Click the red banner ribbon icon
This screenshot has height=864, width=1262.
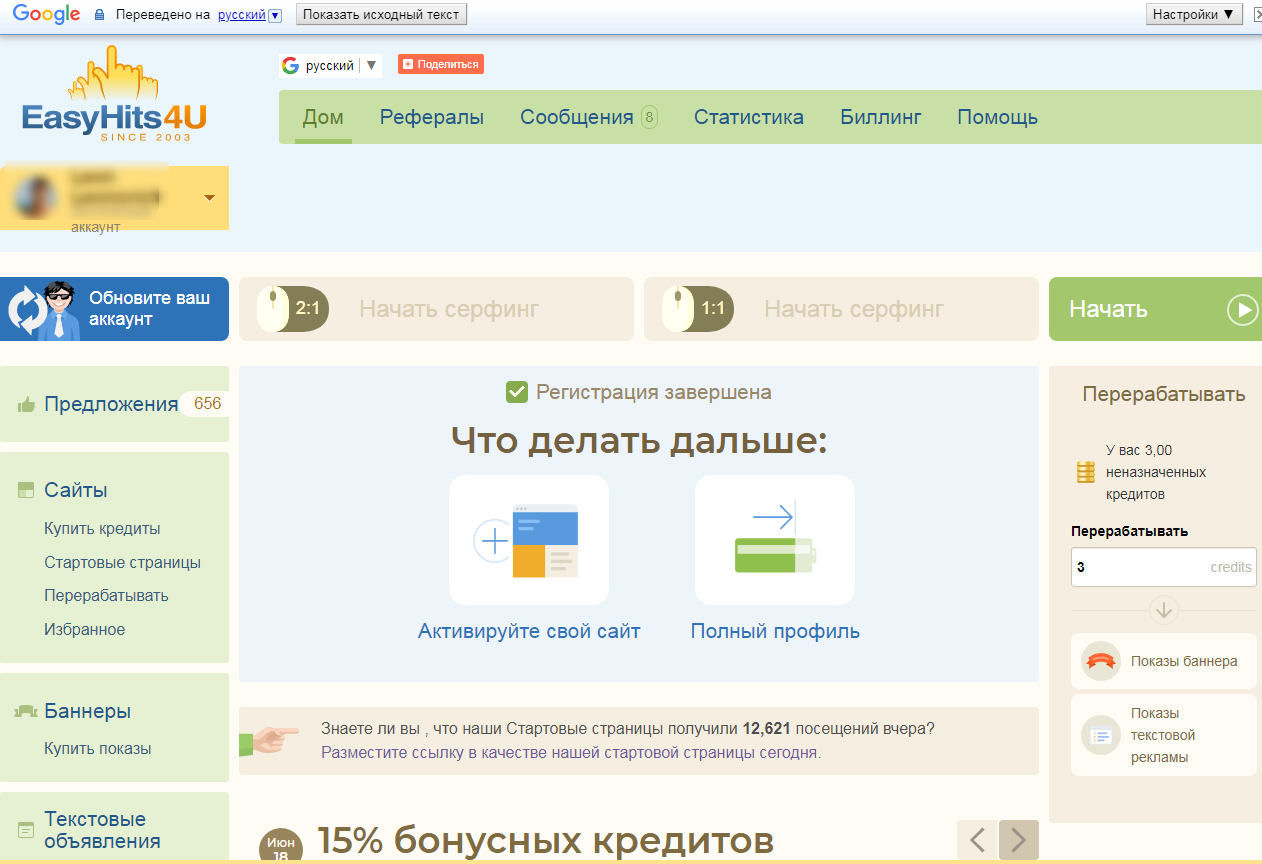1101,661
